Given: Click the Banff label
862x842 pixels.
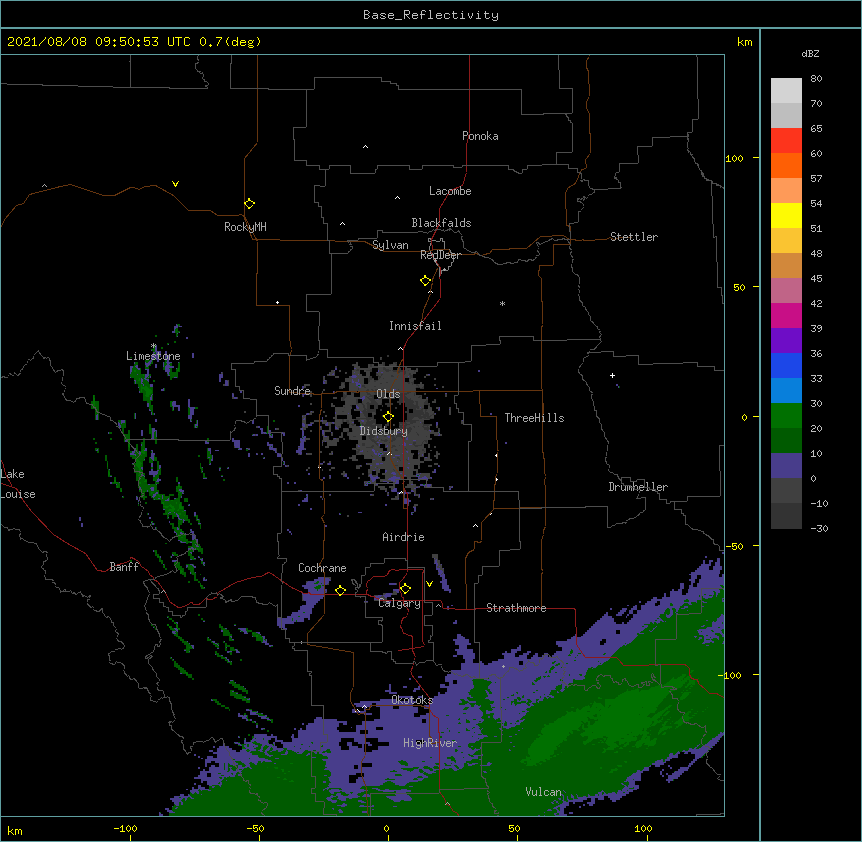Looking at the screenshot, I should (124, 567).
